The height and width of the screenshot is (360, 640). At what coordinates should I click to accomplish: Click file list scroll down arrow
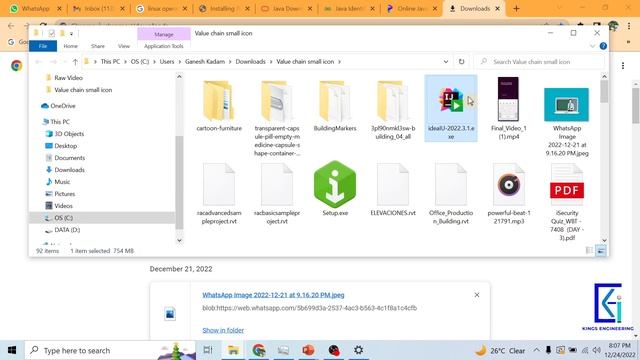pos(604,240)
